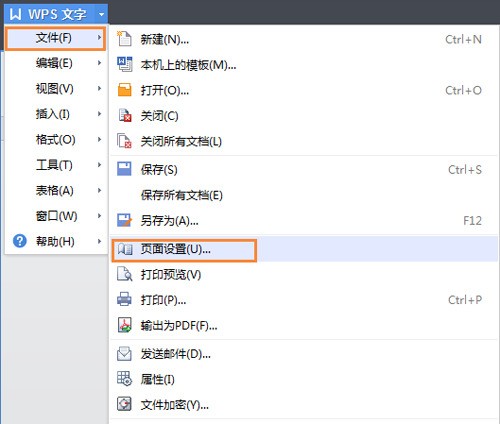Select 页面设置(U)... menu entry
This screenshot has height=424, width=500.
pos(304,249)
